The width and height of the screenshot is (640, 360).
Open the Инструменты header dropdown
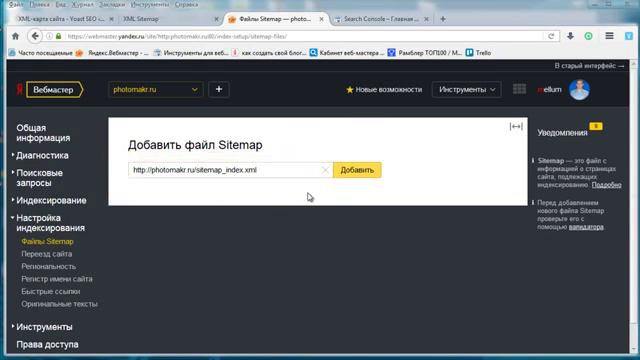point(467,89)
